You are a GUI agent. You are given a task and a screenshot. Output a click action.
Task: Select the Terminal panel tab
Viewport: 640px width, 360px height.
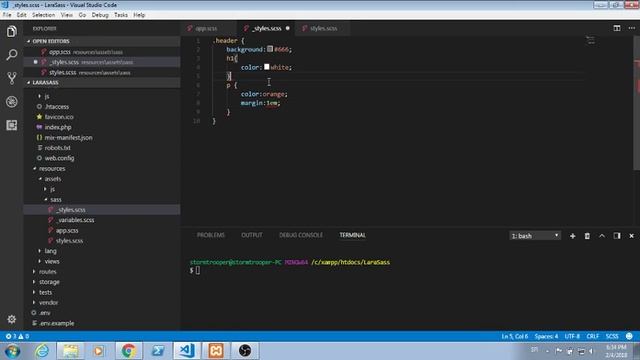tap(352, 235)
